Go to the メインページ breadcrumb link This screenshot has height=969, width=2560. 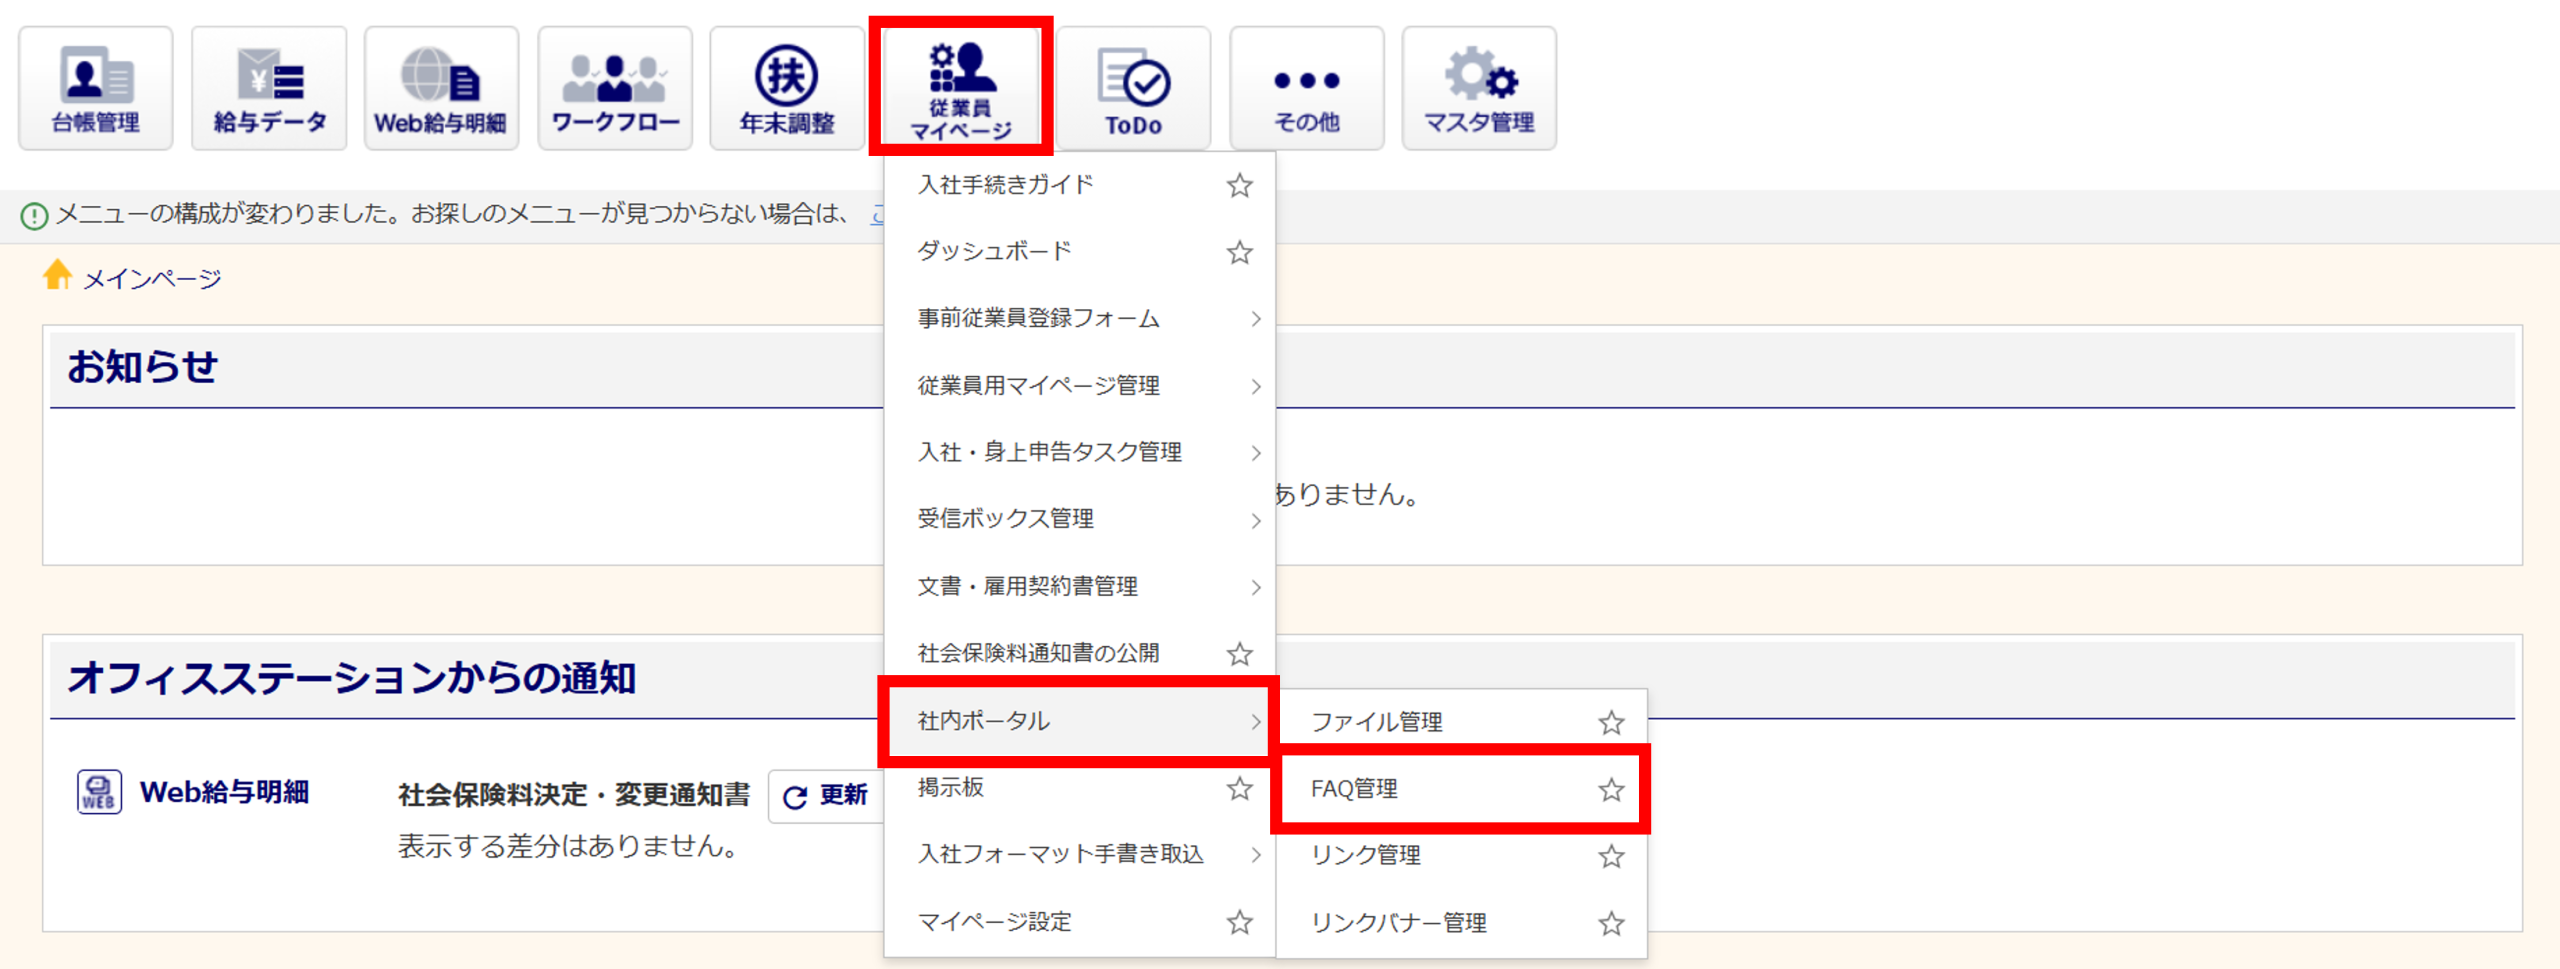point(152,279)
